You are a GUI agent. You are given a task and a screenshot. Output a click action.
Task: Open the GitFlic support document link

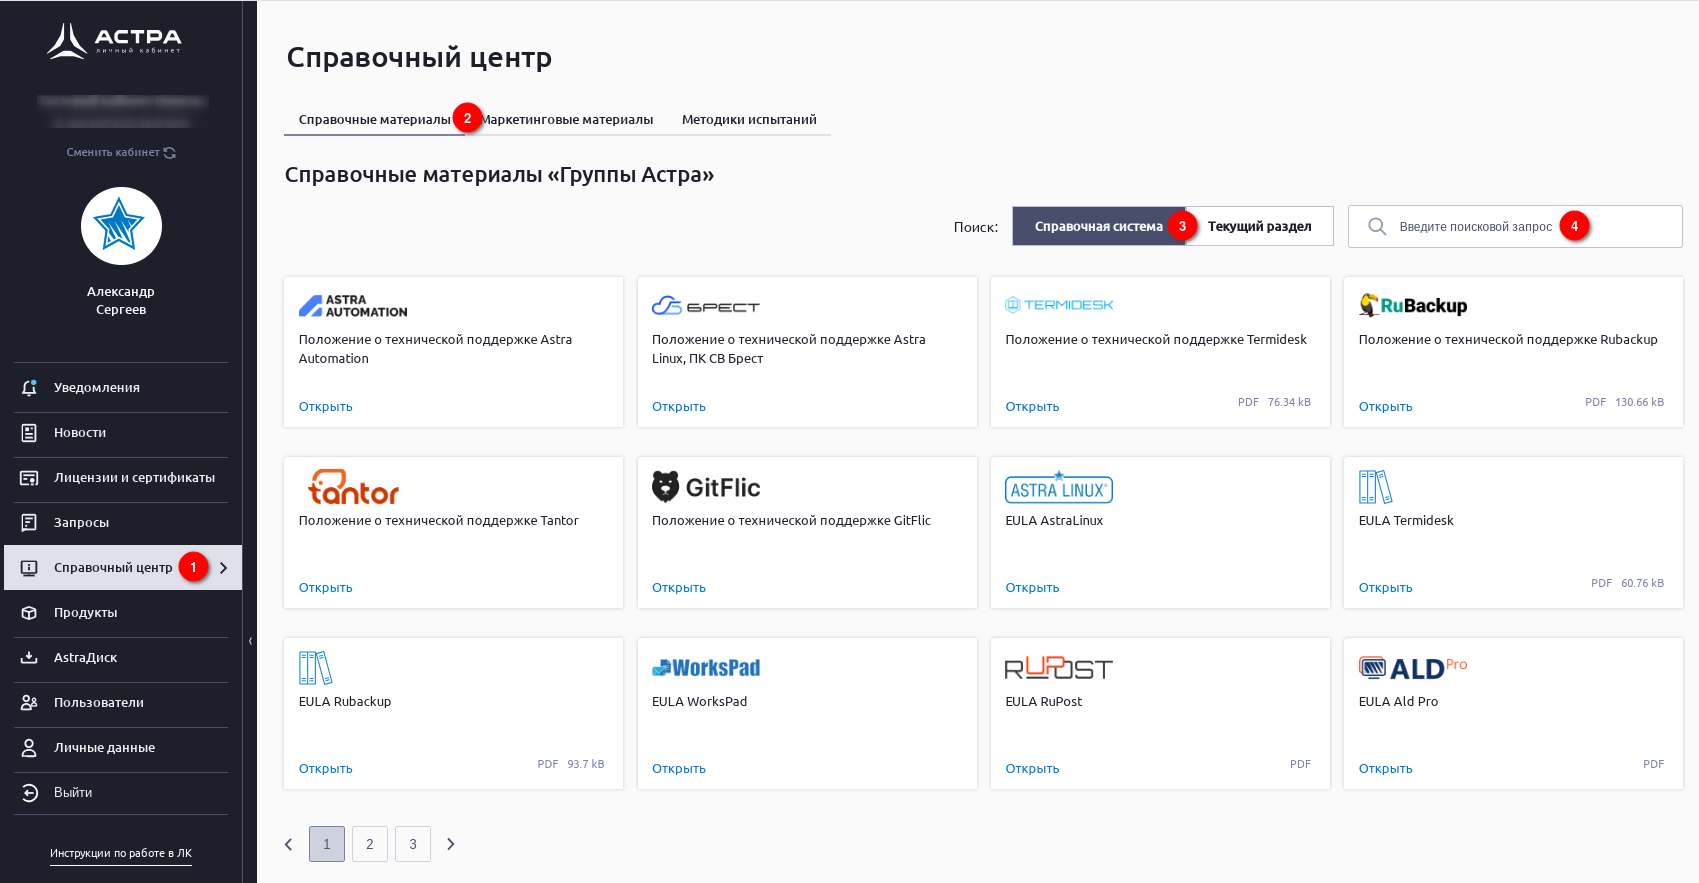pyautogui.click(x=678, y=588)
